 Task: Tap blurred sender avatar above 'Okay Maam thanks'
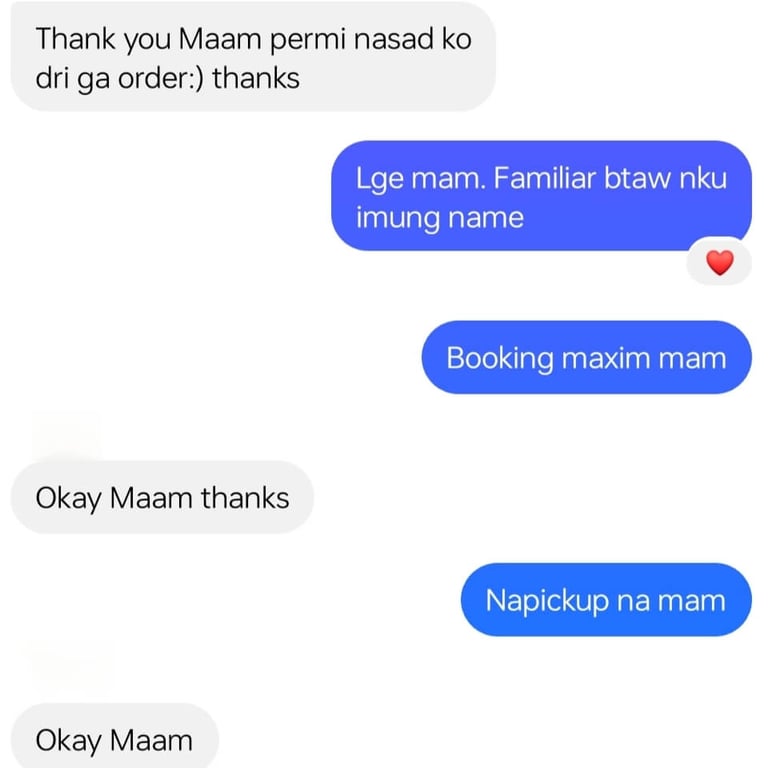[66, 435]
